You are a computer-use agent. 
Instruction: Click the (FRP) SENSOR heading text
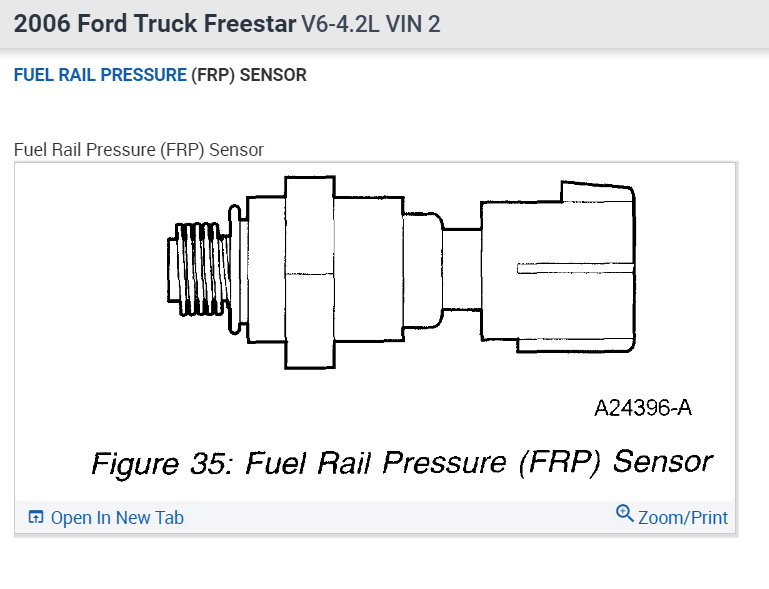(x=249, y=75)
